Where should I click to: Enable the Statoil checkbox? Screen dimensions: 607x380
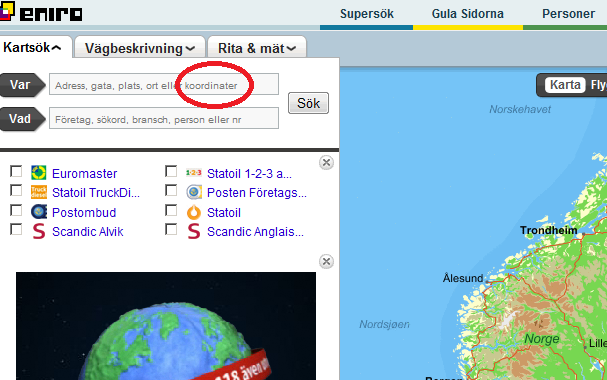(171, 210)
